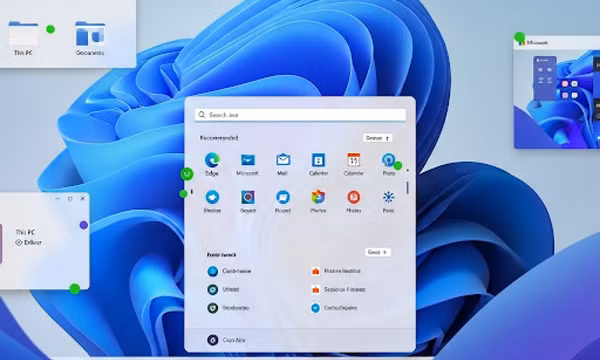This screenshot has width=600, height=360.
Task: Click the small button beside the lower section heading
Action: point(378,252)
